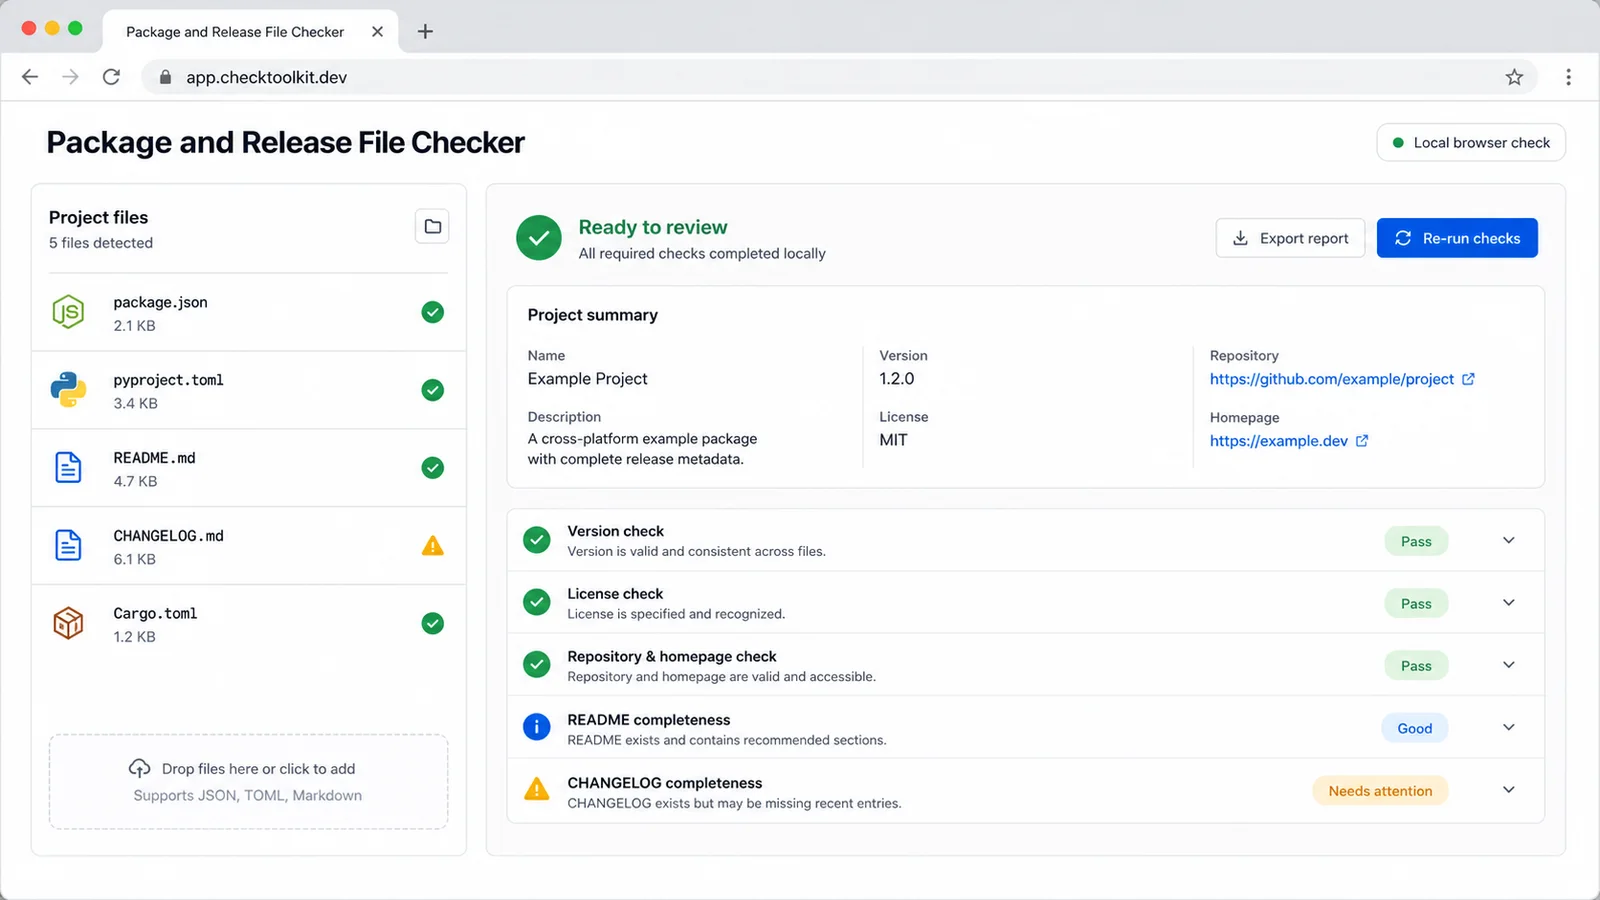The width and height of the screenshot is (1600, 900).
Task: Click the drop files here upload area
Action: 248,782
